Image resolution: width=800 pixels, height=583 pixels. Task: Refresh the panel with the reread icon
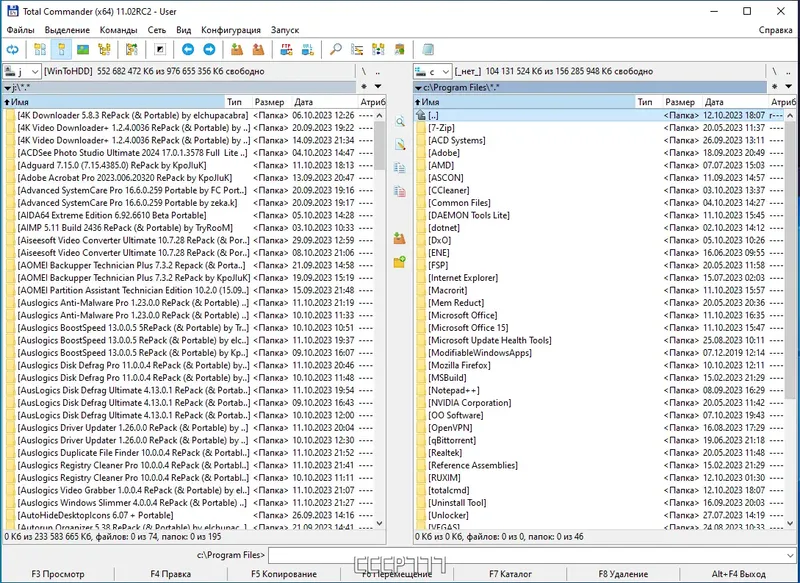point(13,49)
